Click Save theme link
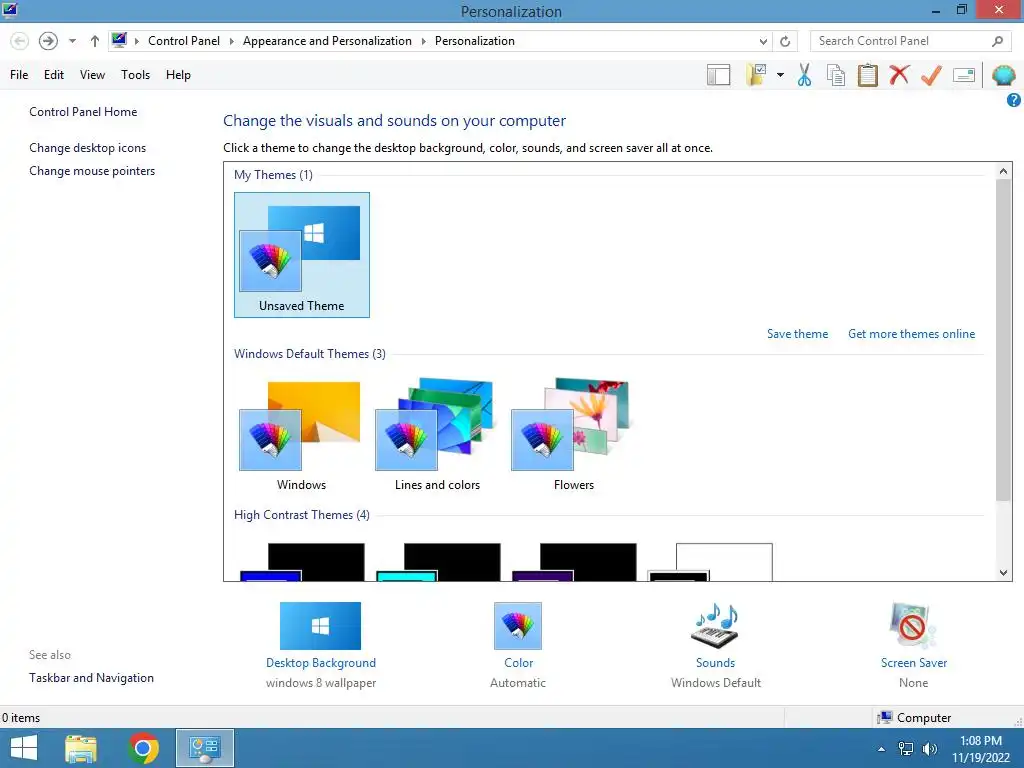The height and width of the screenshot is (768, 1024). (x=797, y=334)
